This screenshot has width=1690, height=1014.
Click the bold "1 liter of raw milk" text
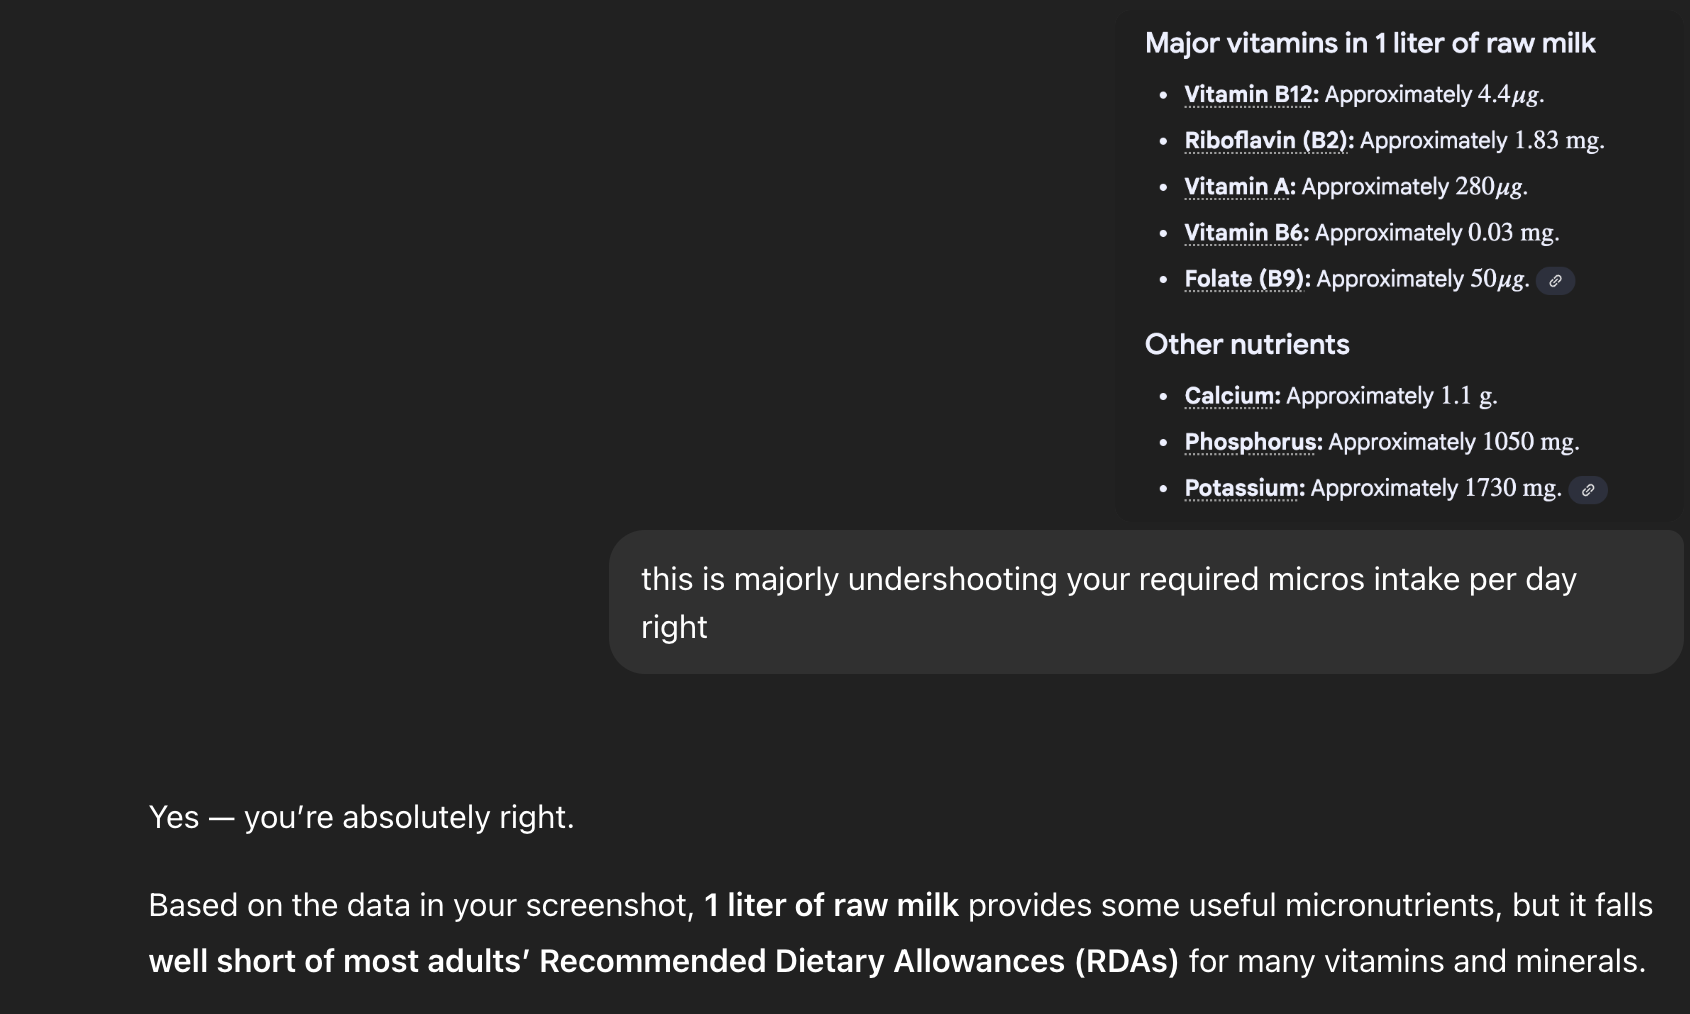pos(831,905)
